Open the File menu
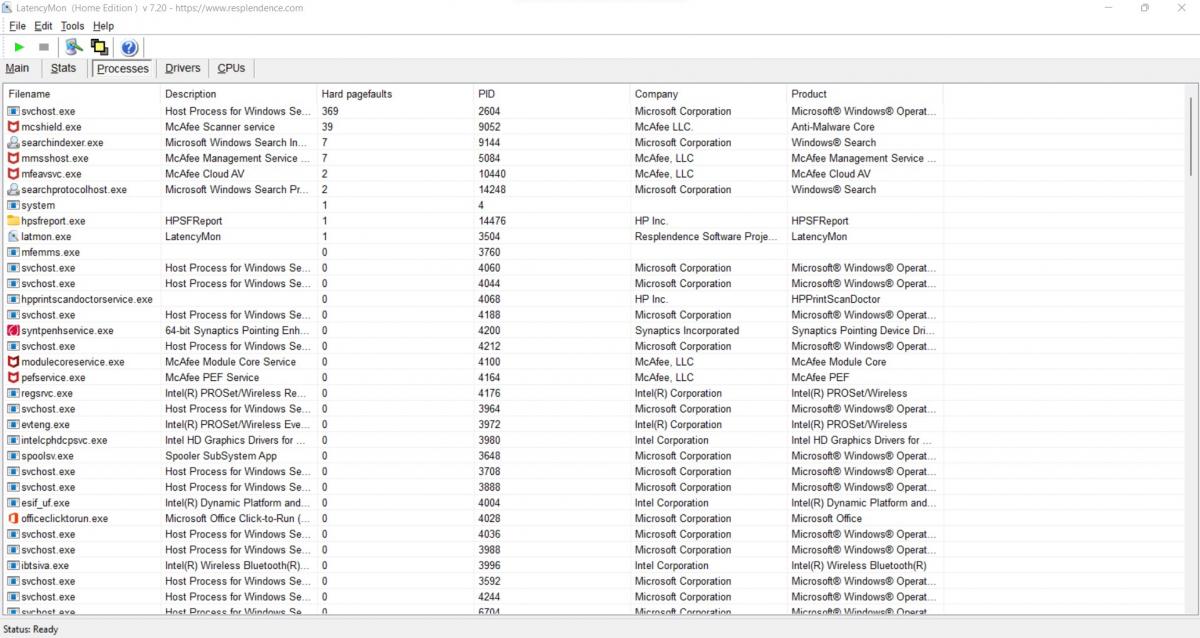 click(17, 26)
